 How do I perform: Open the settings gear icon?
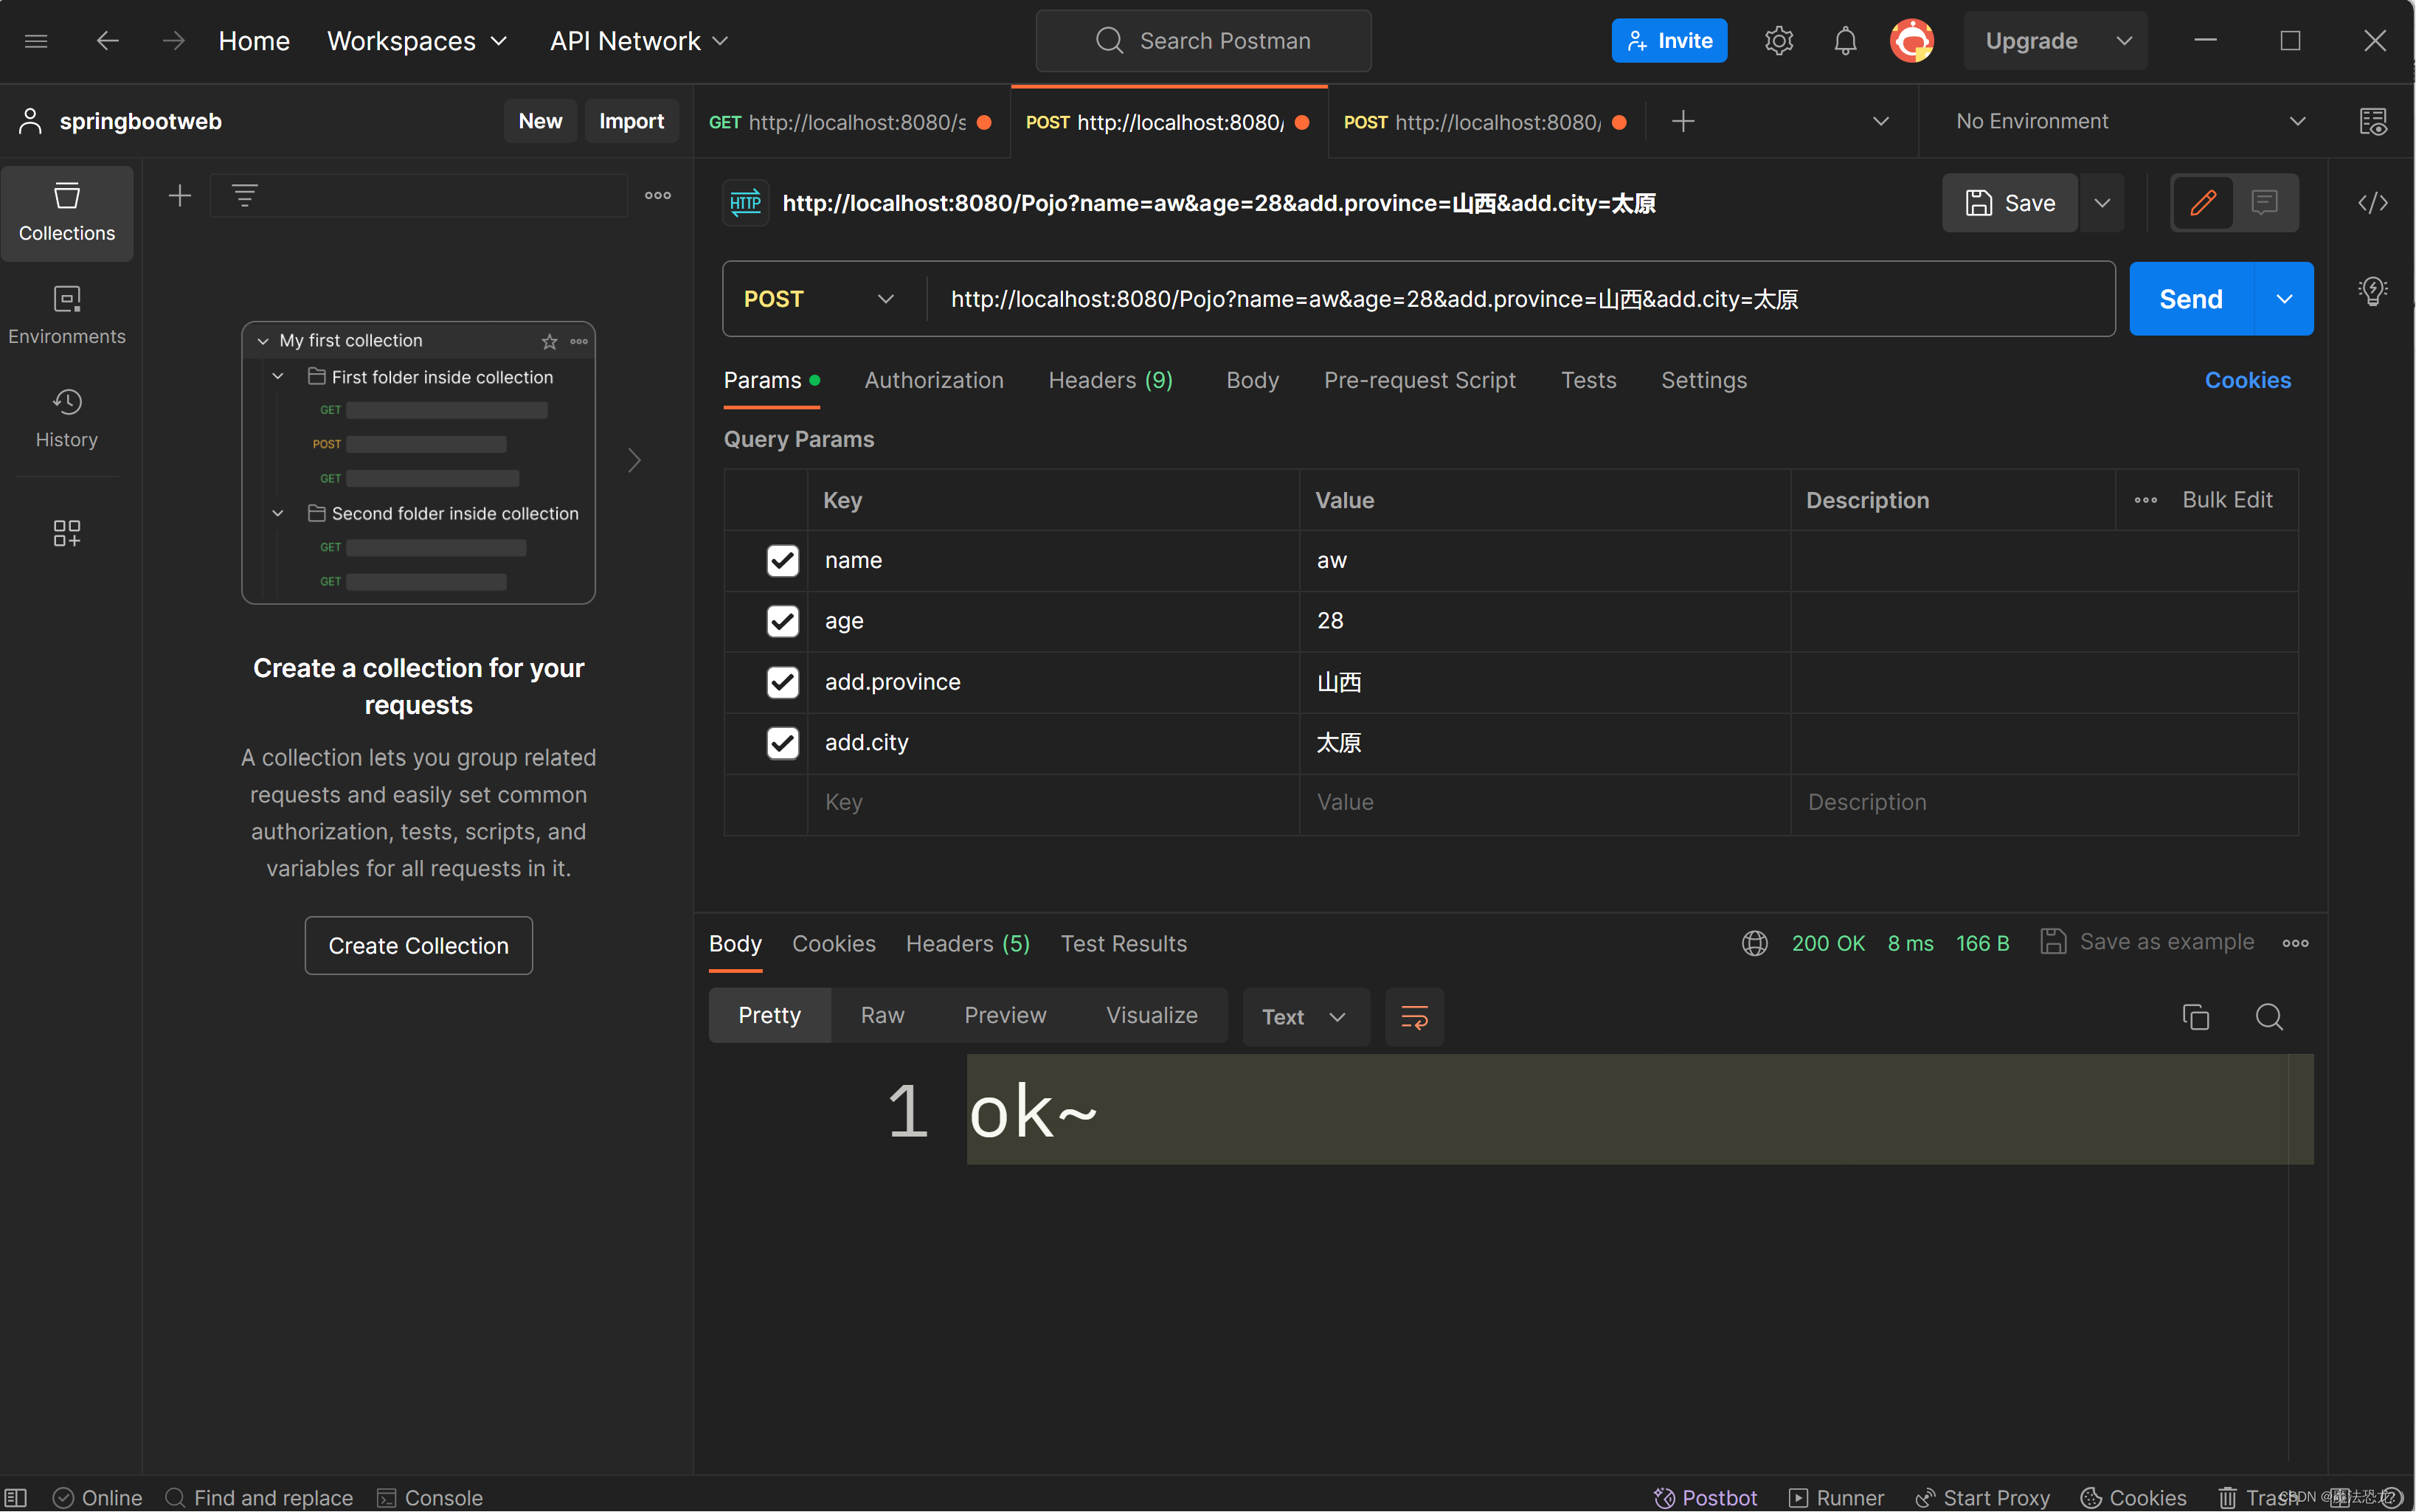point(1778,41)
